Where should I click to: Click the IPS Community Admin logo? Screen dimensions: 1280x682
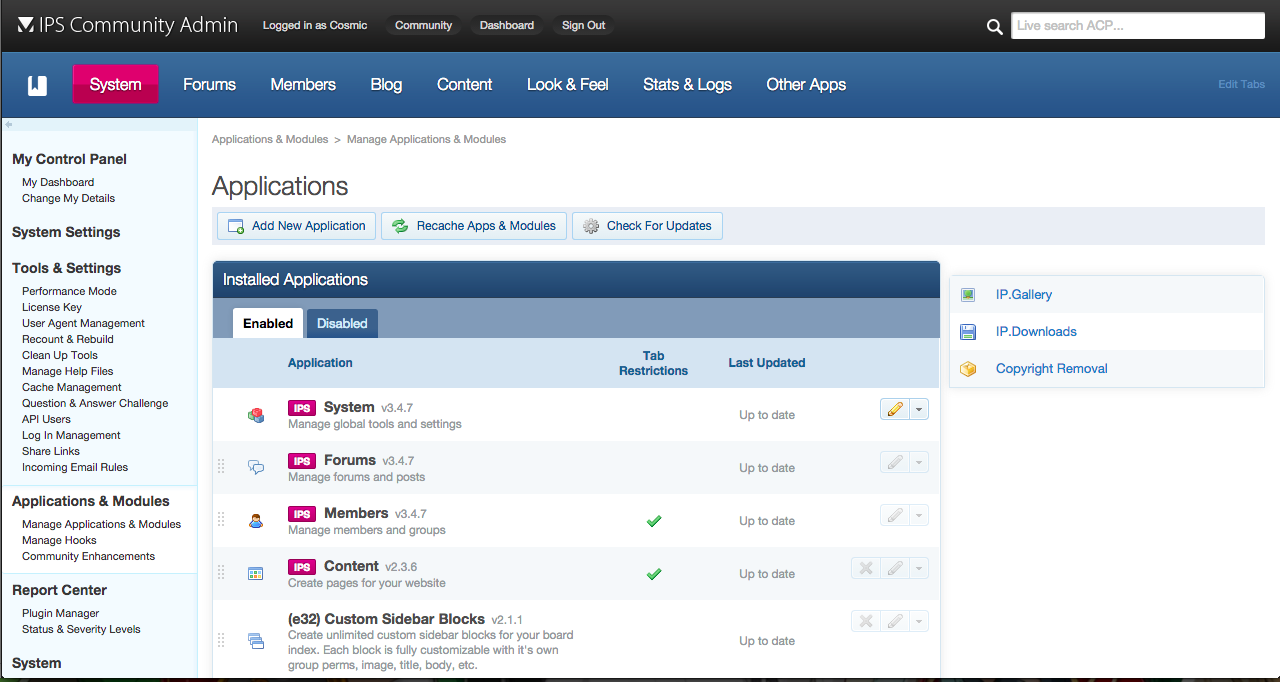pos(127,25)
